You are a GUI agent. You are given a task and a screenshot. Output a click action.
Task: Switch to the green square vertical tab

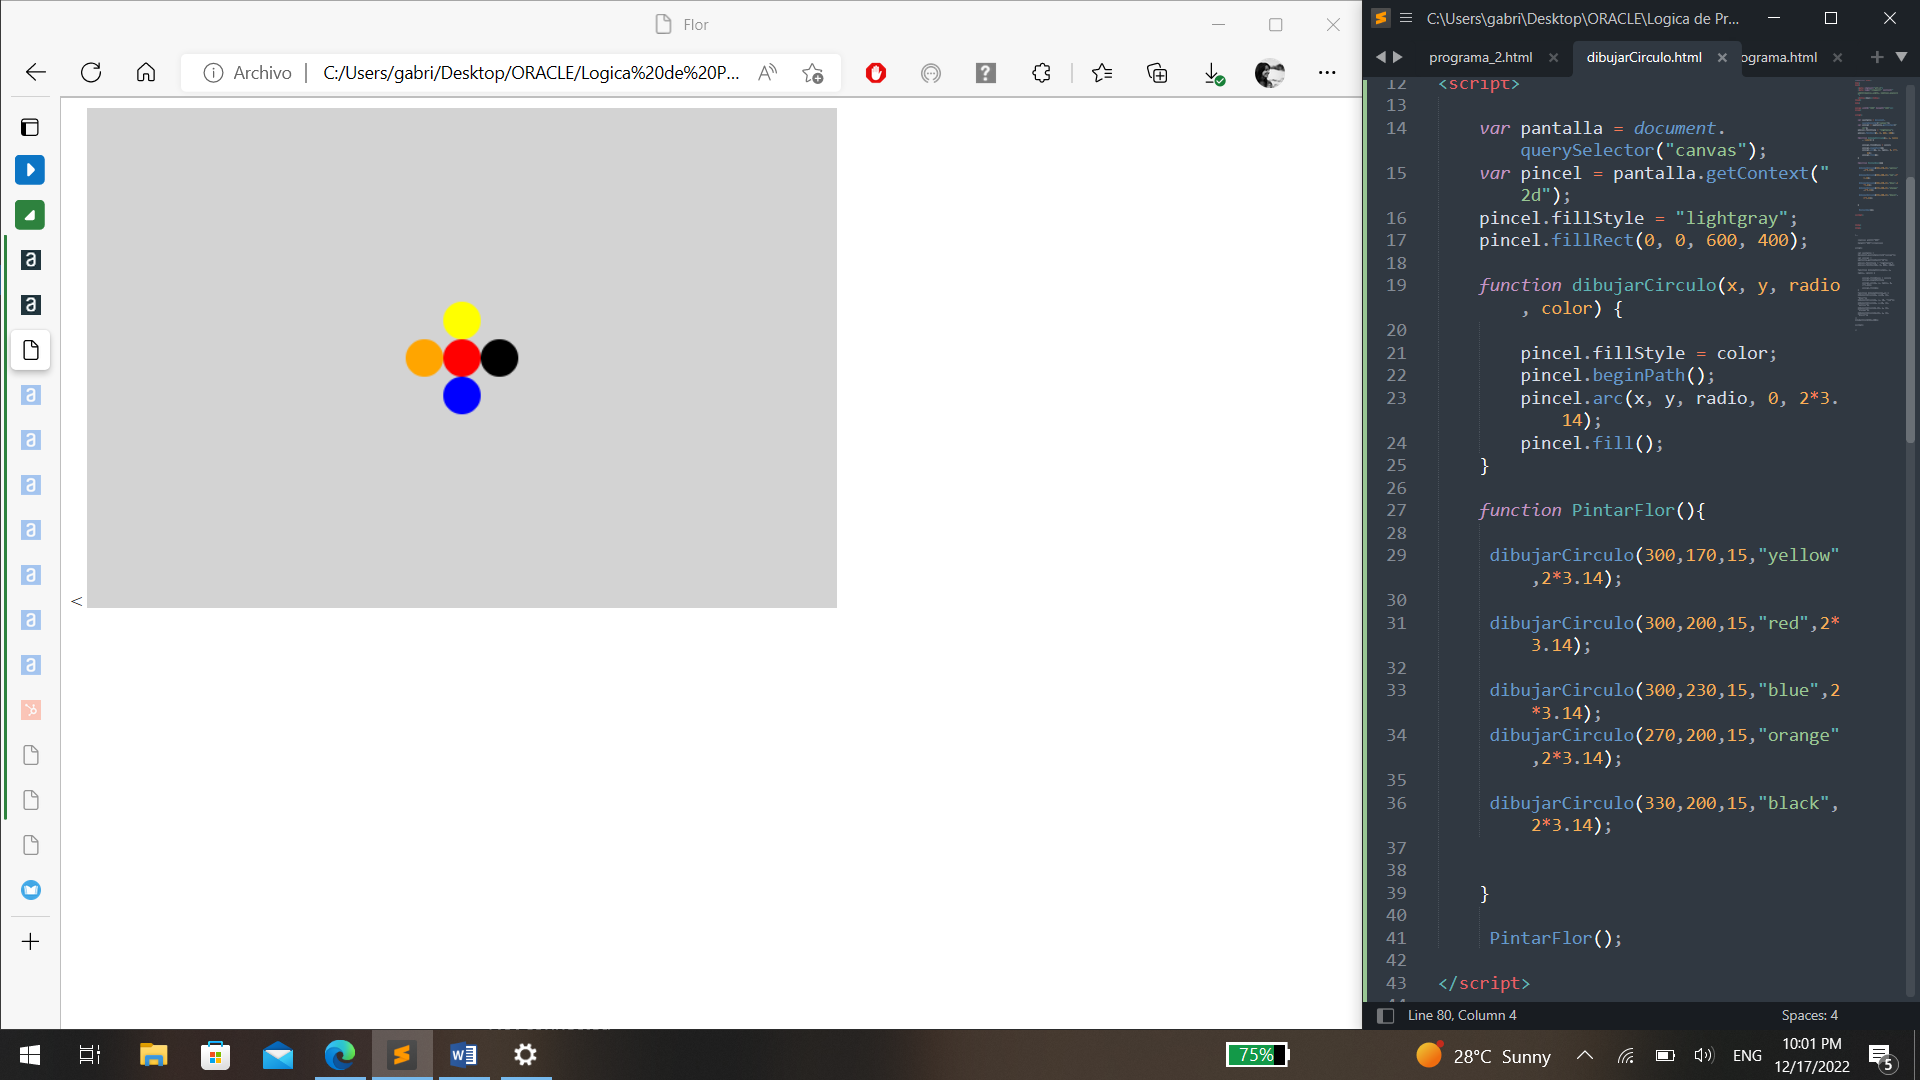30,215
